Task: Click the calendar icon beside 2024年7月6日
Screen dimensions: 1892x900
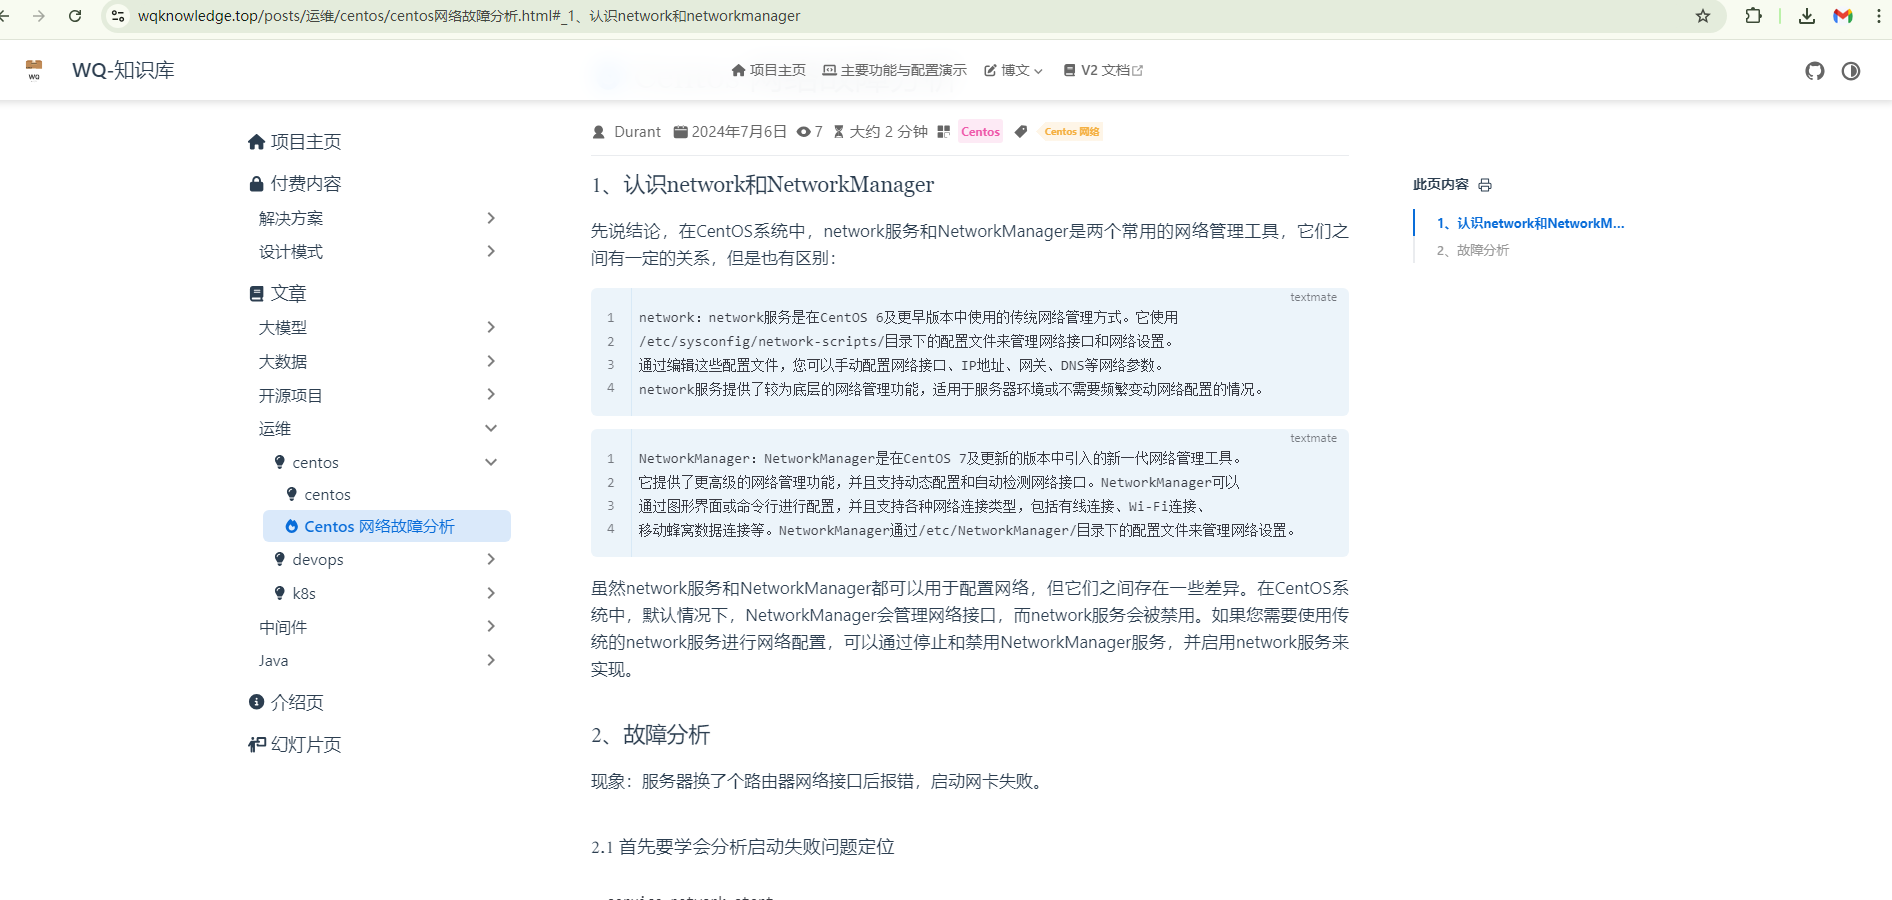Action: pyautogui.click(x=680, y=132)
